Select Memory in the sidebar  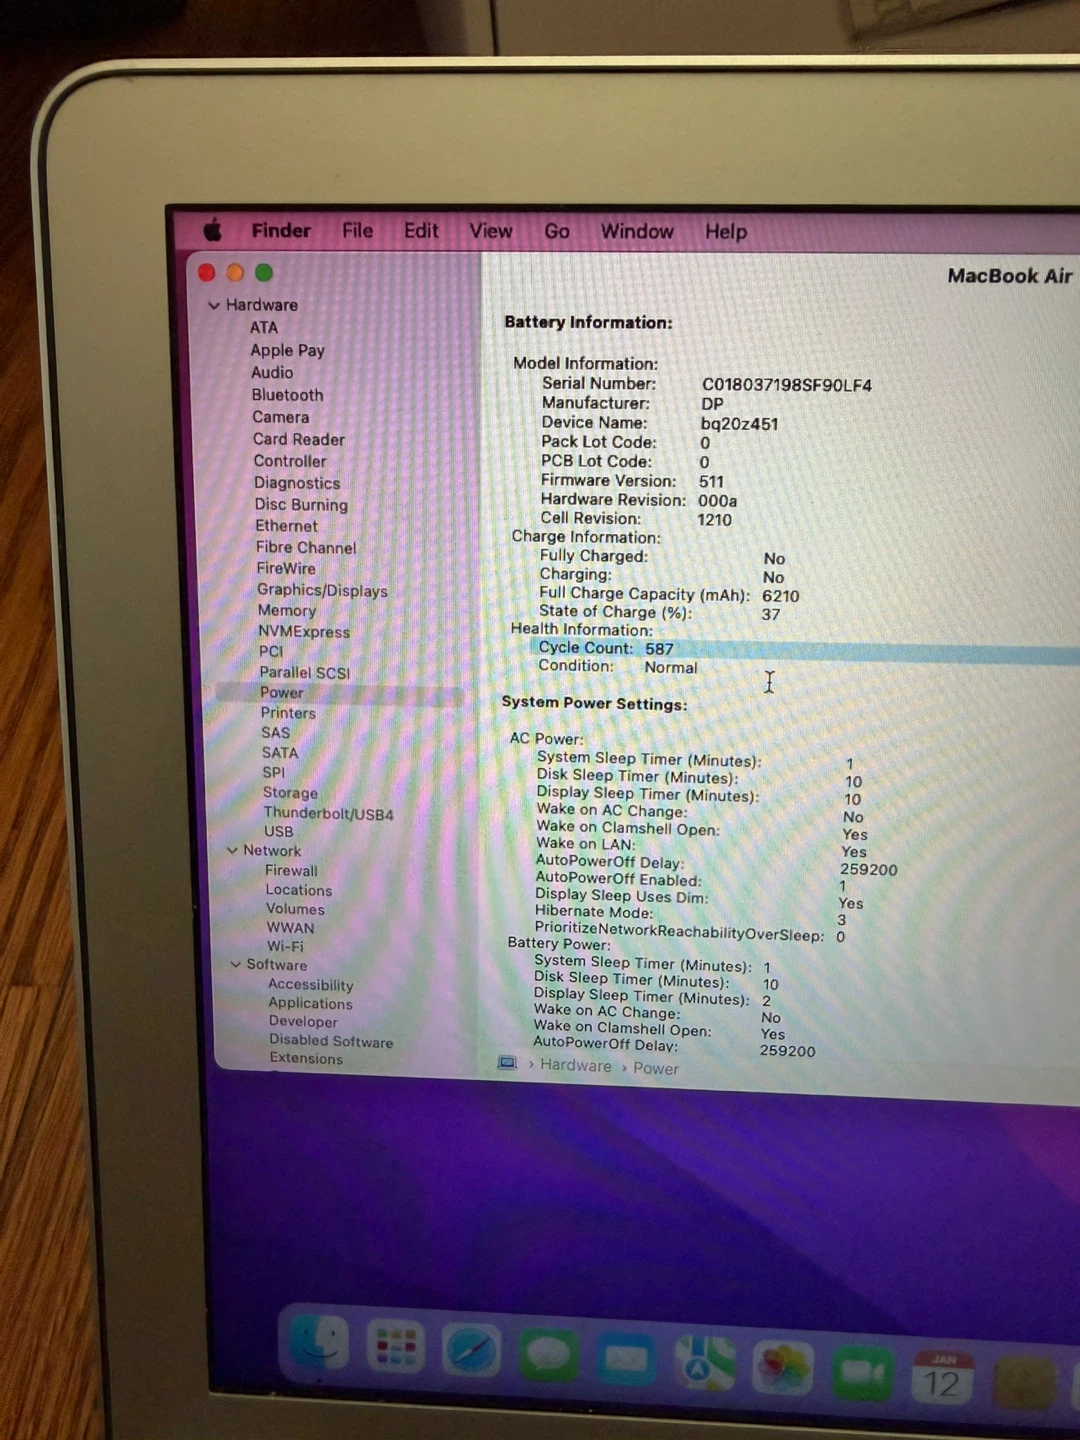287,610
